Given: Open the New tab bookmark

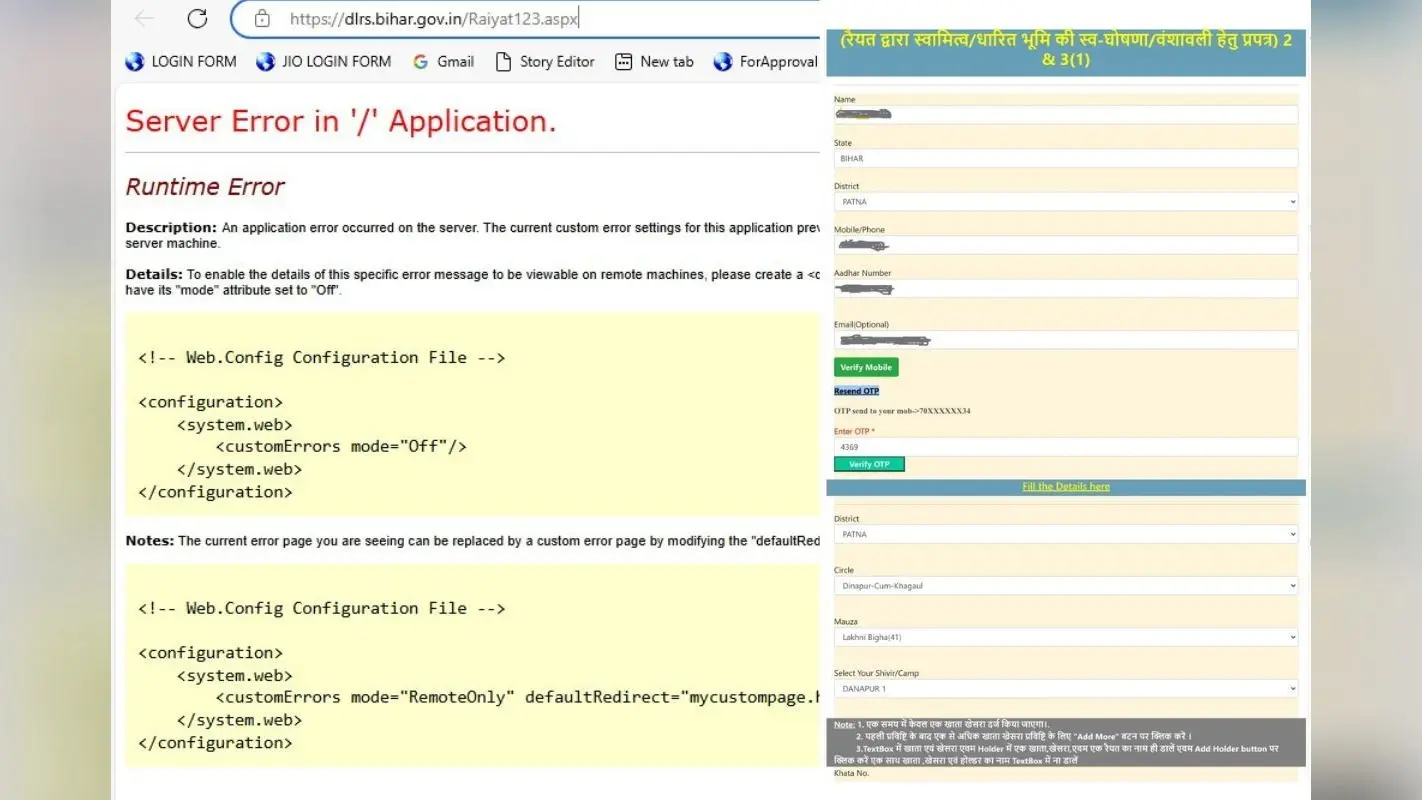Looking at the screenshot, I should tap(654, 61).
